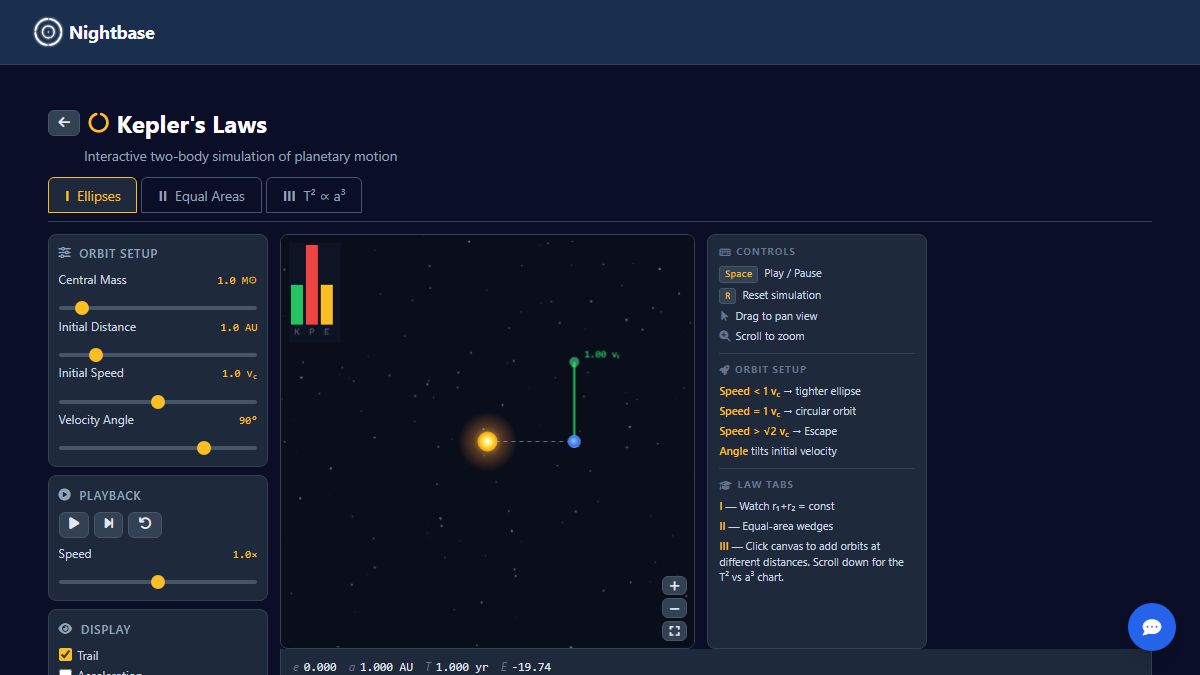This screenshot has height=675, width=1200.
Task: Open the chat bubble in the corner
Action: [x=1151, y=627]
